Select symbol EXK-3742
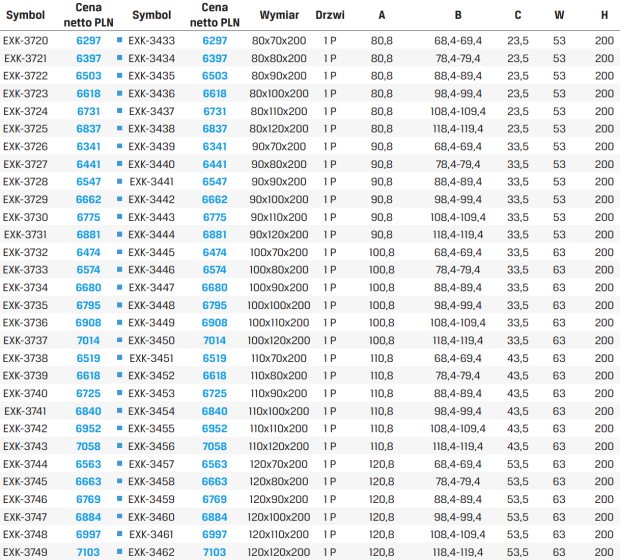The image size is (620, 560). coord(25,429)
